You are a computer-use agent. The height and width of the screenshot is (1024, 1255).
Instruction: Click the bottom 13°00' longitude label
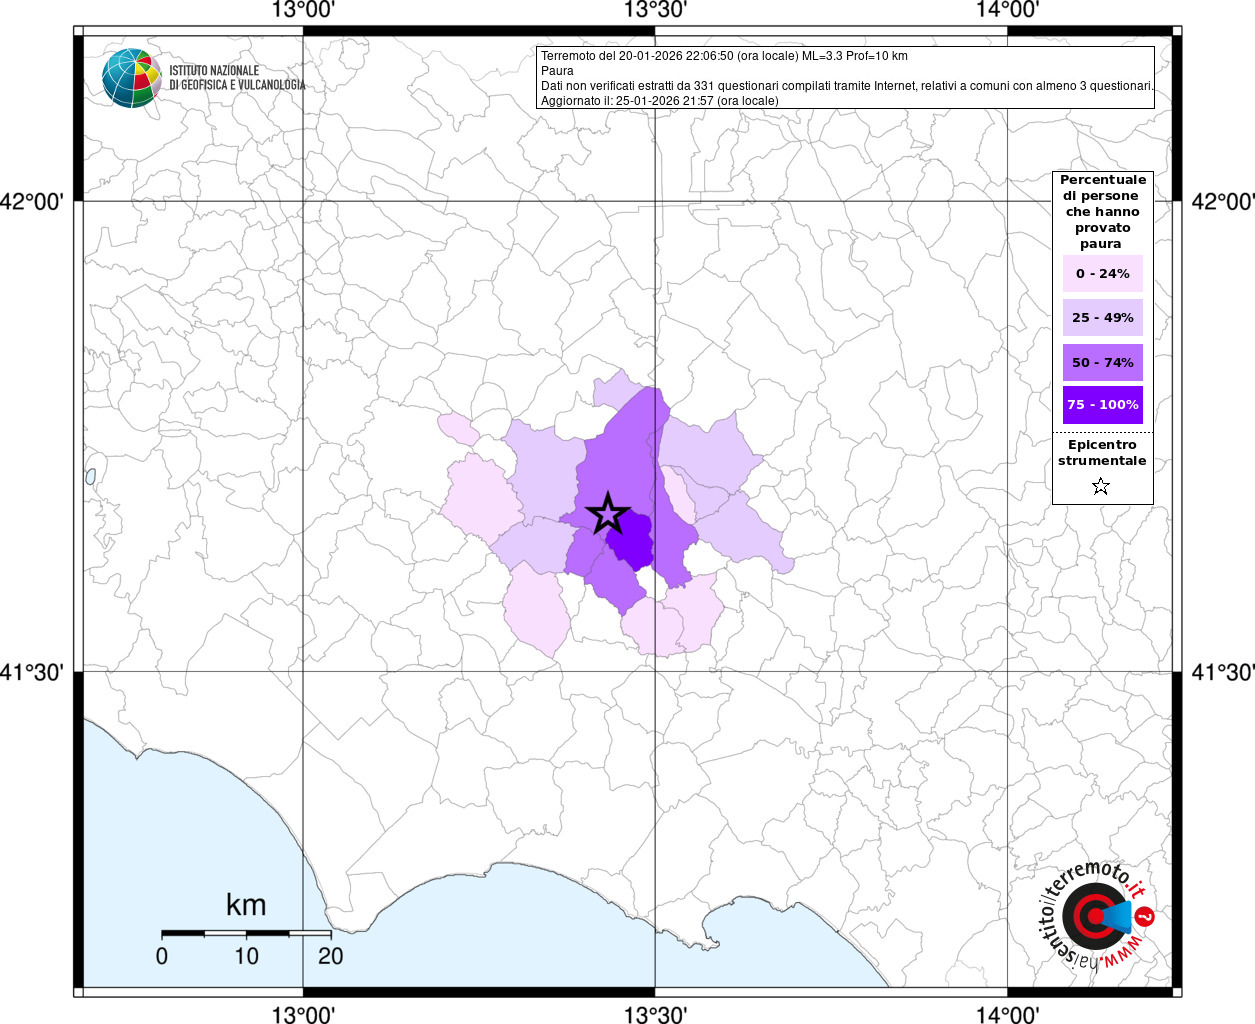point(303,1014)
